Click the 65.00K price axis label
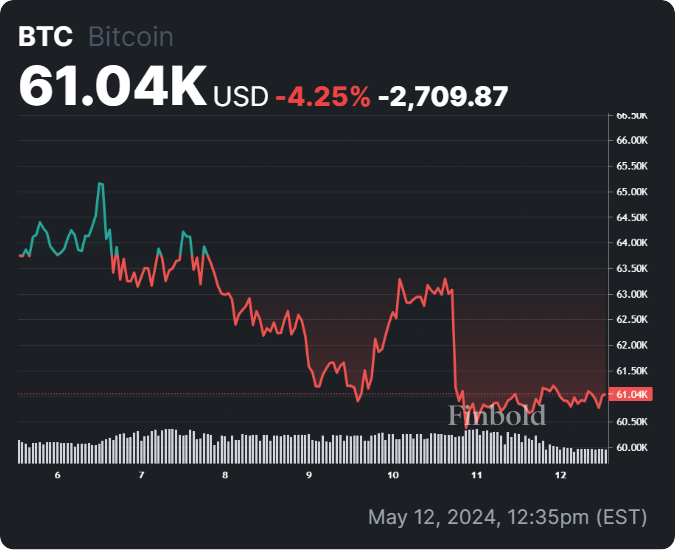675x550 pixels. click(x=633, y=191)
